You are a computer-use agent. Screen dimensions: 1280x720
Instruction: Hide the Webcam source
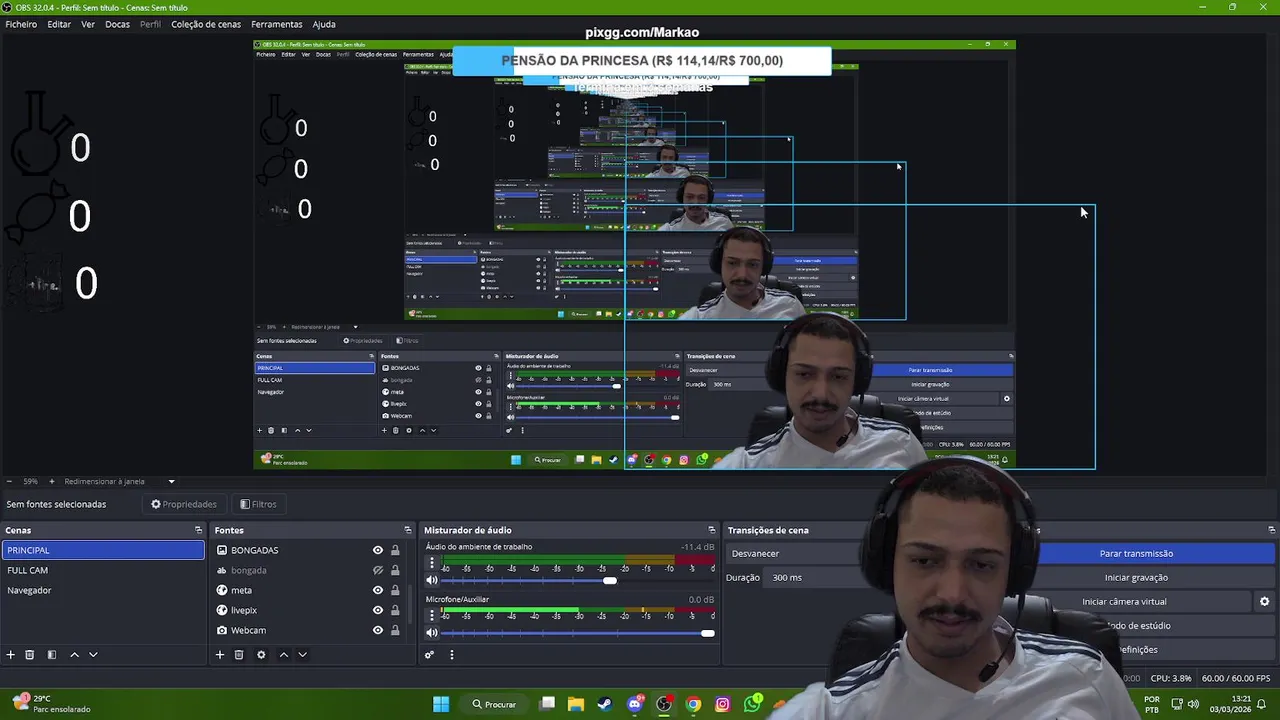coord(378,630)
